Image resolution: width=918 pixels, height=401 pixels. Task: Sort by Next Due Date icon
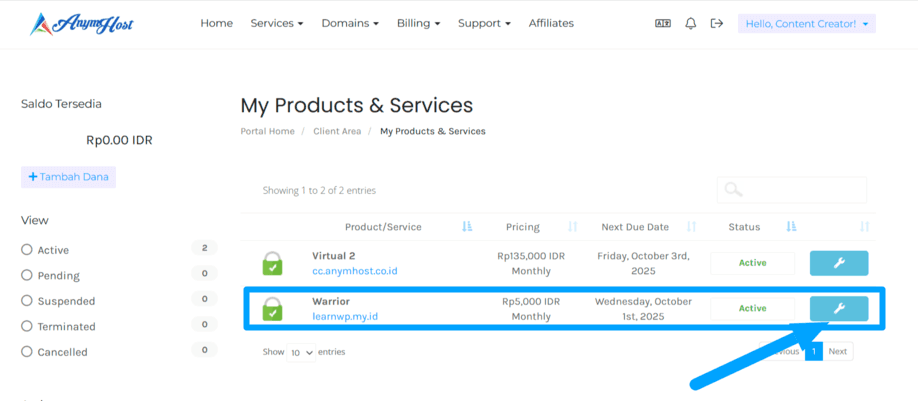point(691,227)
